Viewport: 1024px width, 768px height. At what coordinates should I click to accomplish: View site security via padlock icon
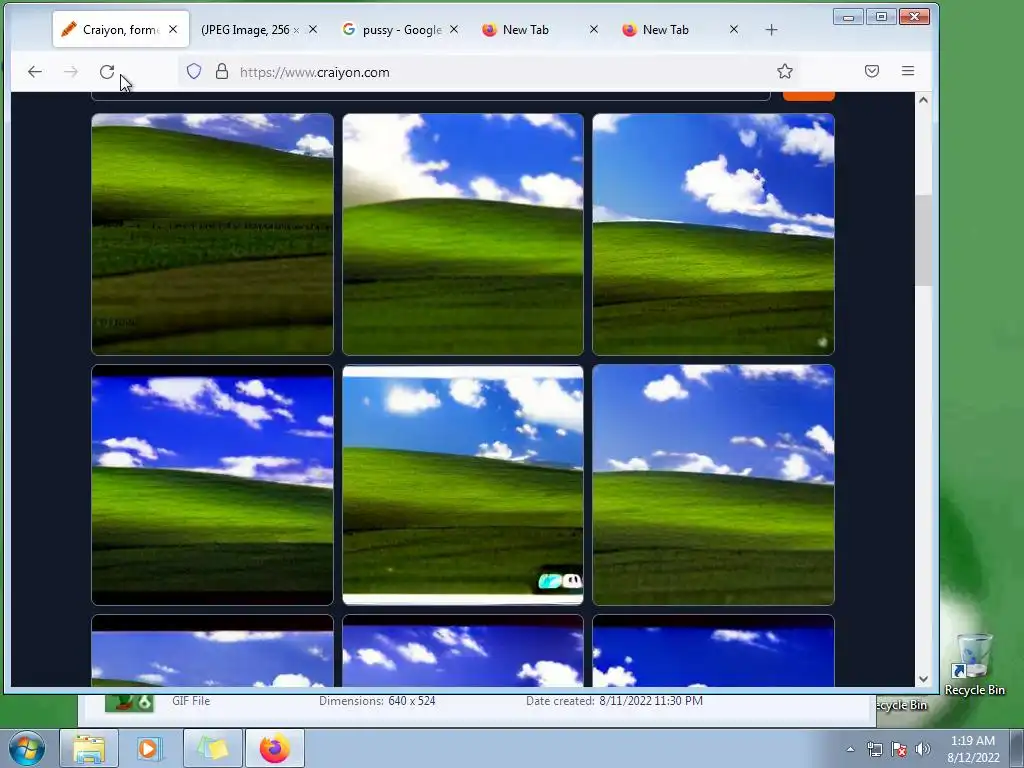coord(221,71)
